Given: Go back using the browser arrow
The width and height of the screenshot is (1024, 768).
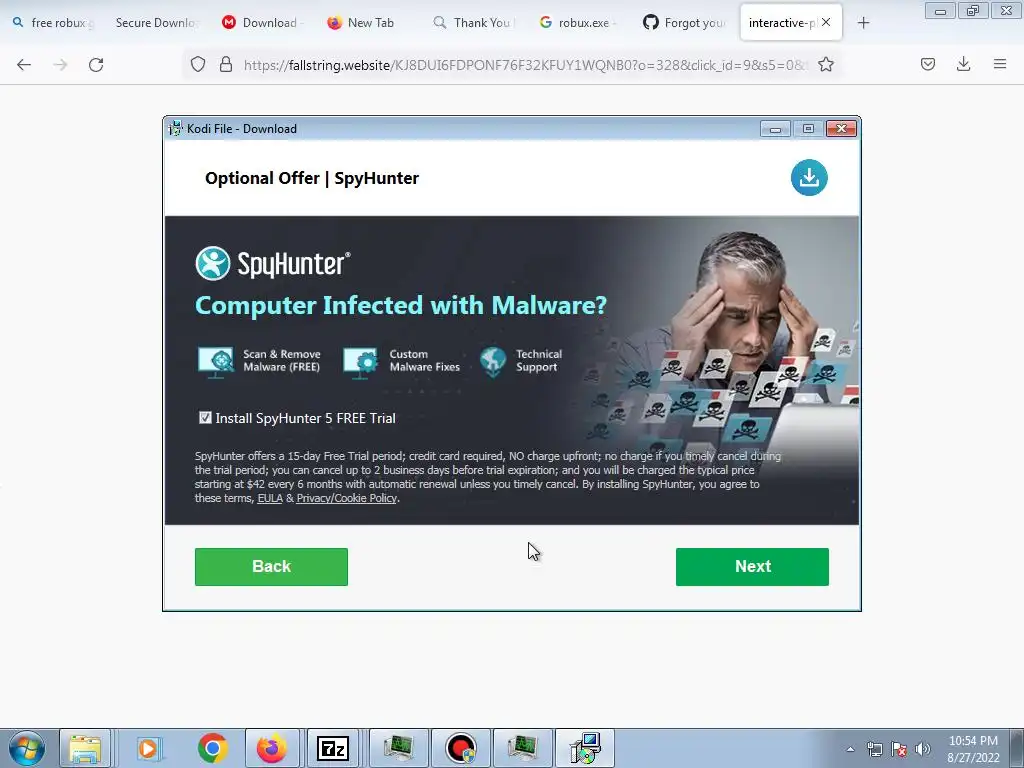Looking at the screenshot, I should [24, 65].
